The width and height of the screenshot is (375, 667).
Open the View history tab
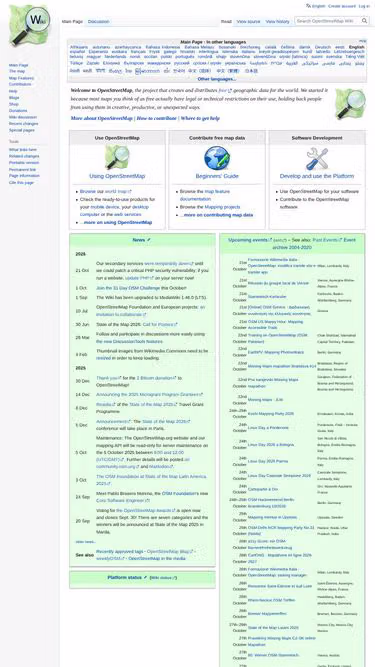coord(277,22)
